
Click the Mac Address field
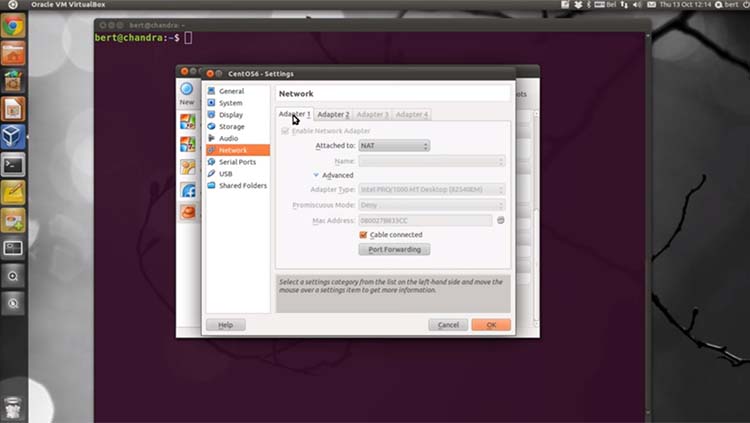click(x=425, y=221)
